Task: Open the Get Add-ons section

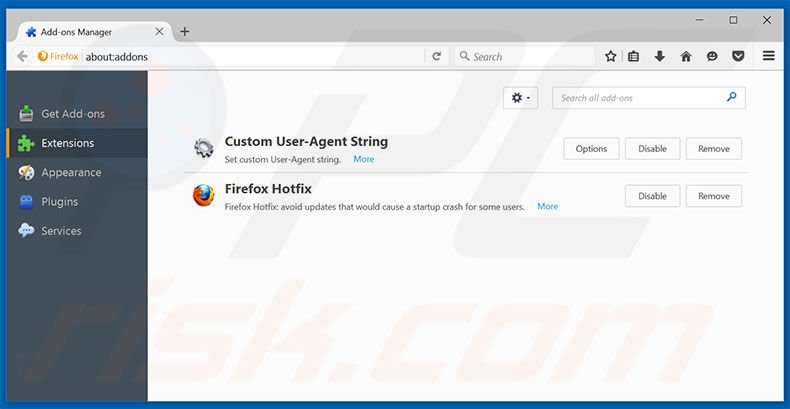Action: tap(77, 114)
